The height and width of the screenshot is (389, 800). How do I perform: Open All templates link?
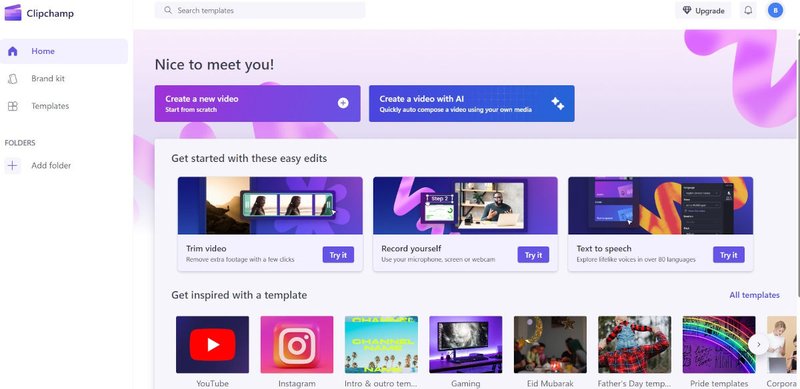[x=754, y=295]
